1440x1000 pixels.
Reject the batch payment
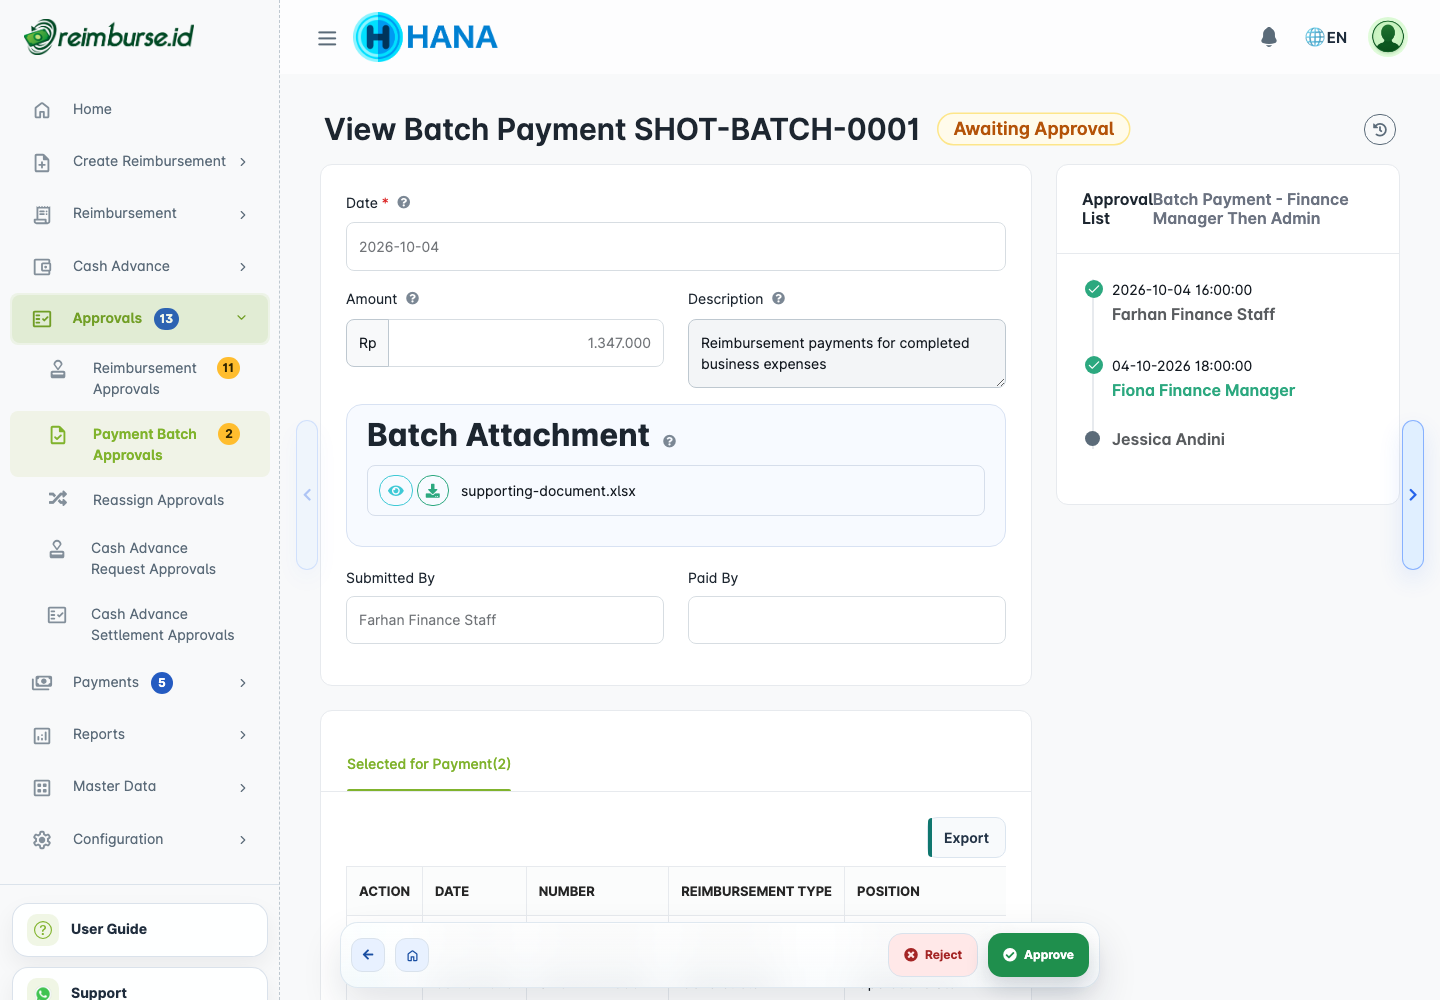[933, 955]
